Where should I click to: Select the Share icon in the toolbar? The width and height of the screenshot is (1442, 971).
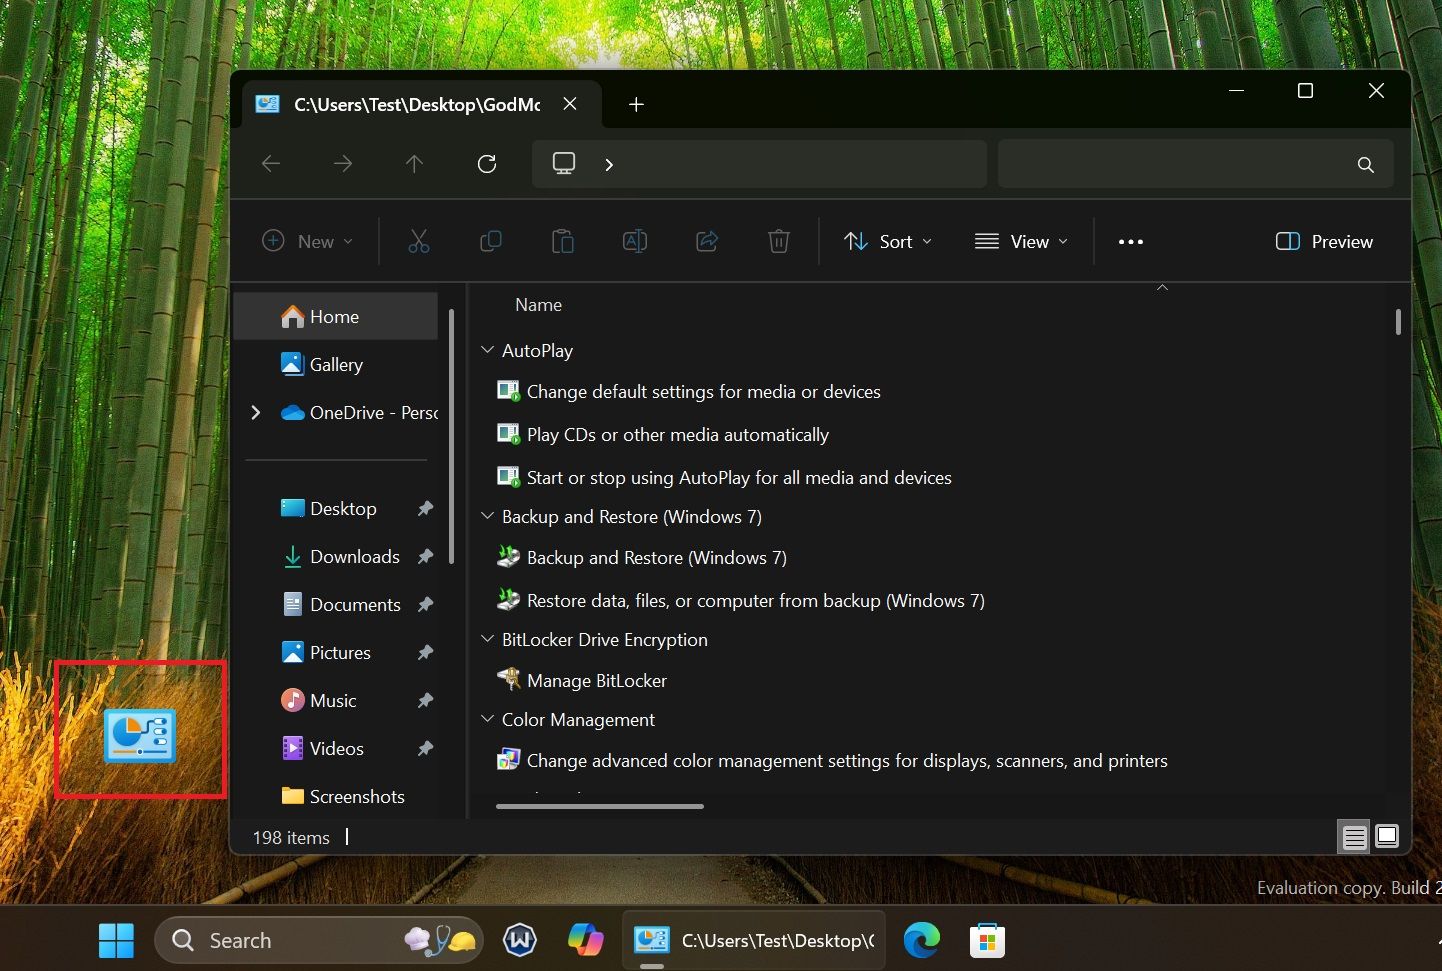707,241
